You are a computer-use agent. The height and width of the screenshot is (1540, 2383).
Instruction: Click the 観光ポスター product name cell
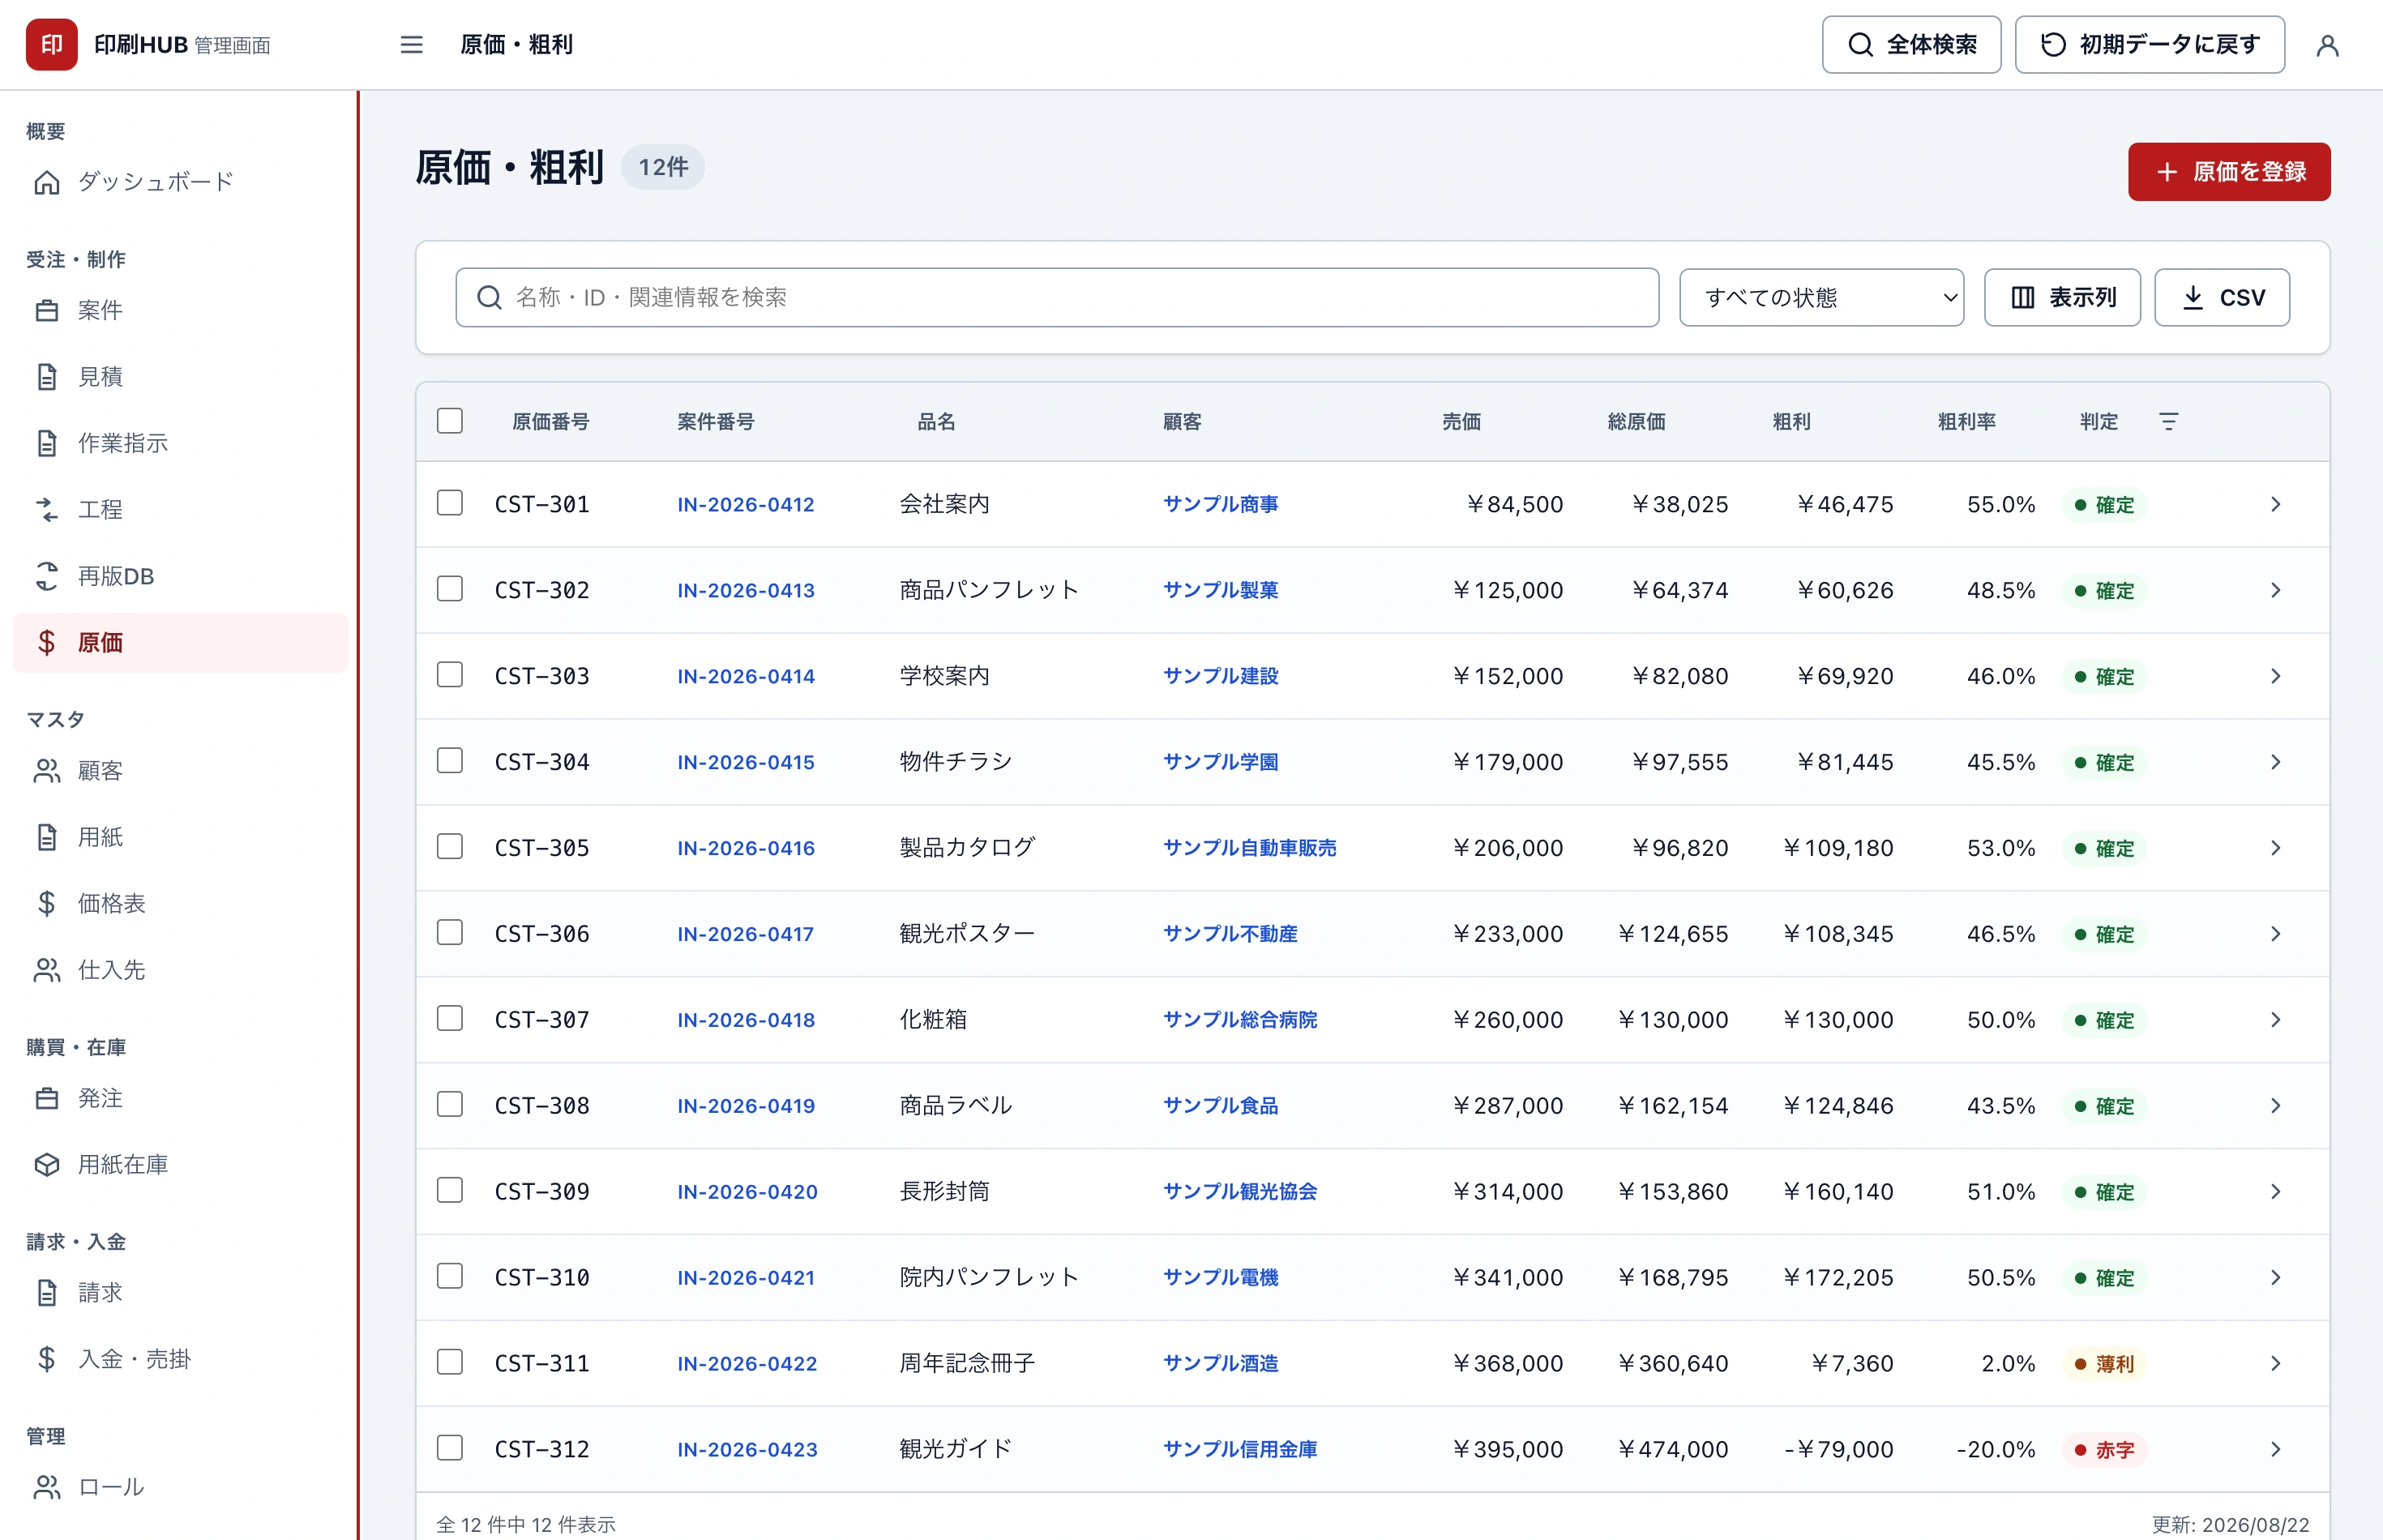tap(966, 935)
